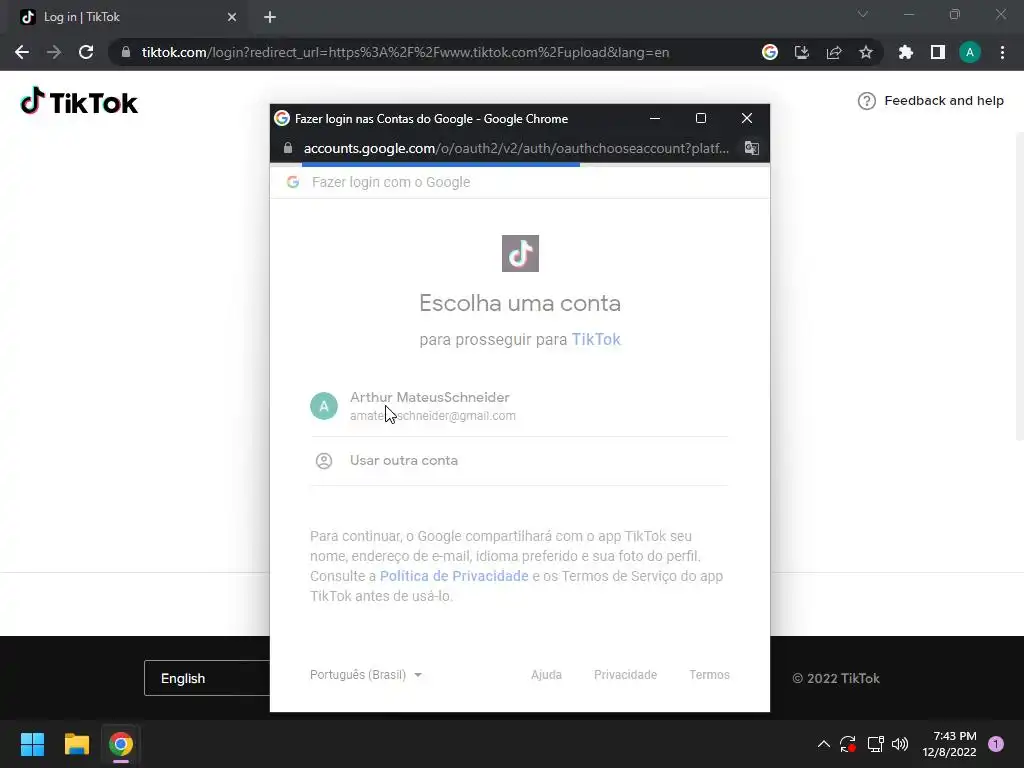
Task: Open the volume control tray icon
Action: (x=900, y=744)
